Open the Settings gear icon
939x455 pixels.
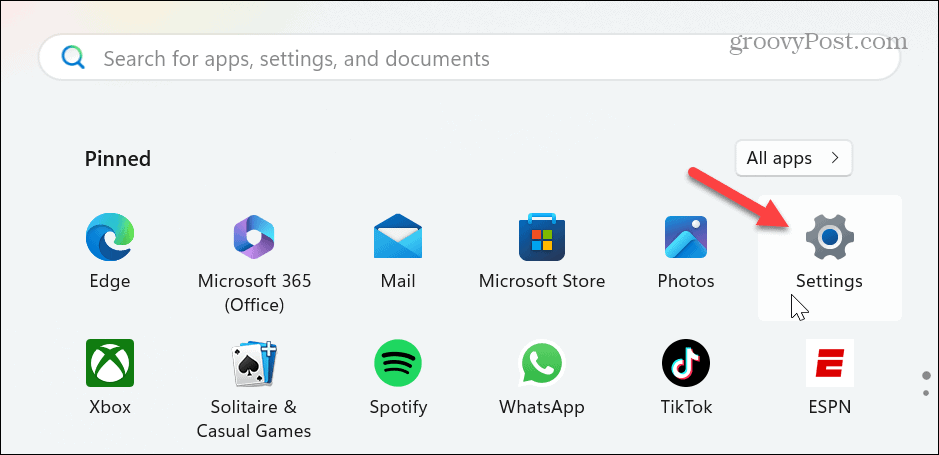(829, 237)
